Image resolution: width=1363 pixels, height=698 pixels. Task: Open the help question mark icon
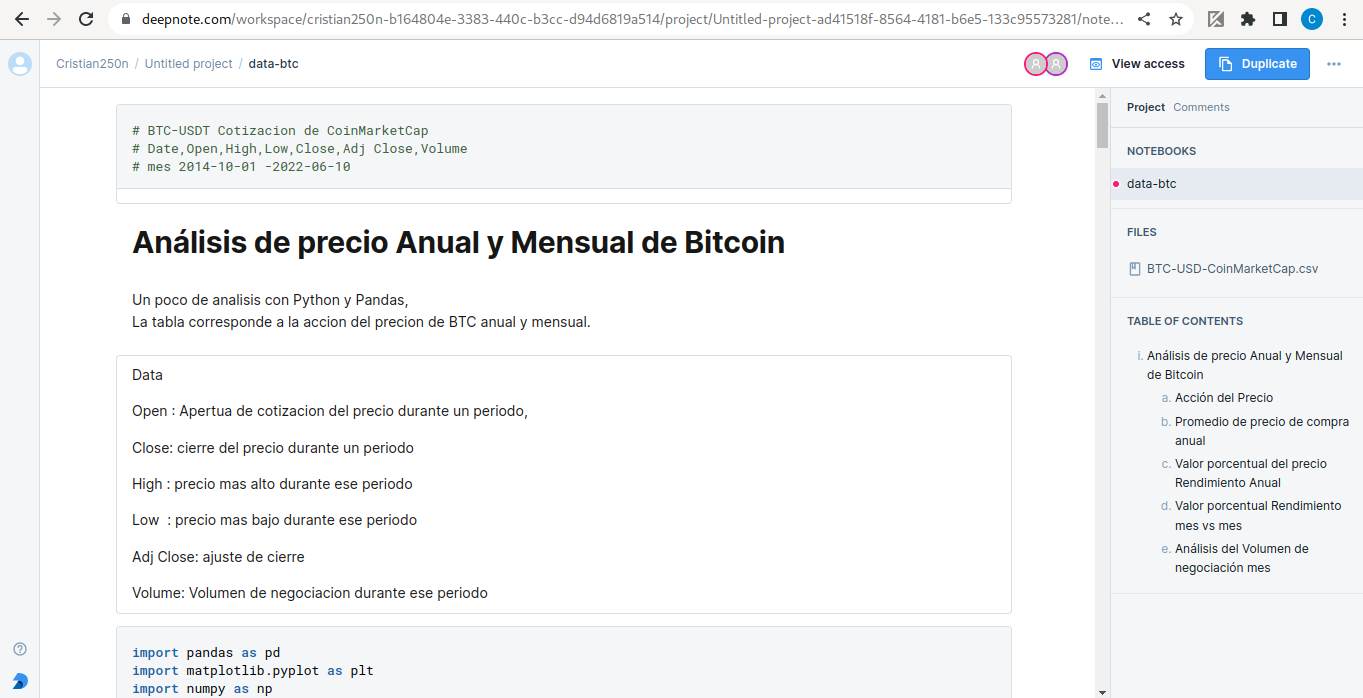pos(20,649)
